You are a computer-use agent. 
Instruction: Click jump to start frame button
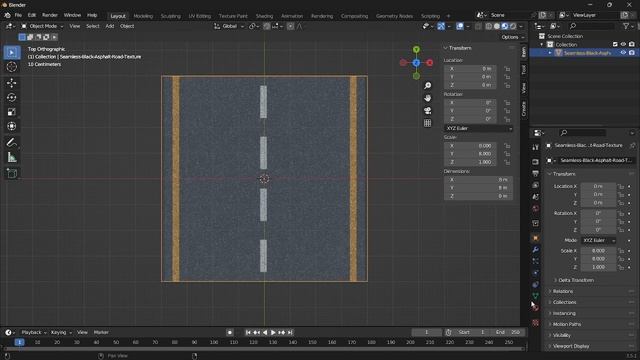(x=248, y=333)
